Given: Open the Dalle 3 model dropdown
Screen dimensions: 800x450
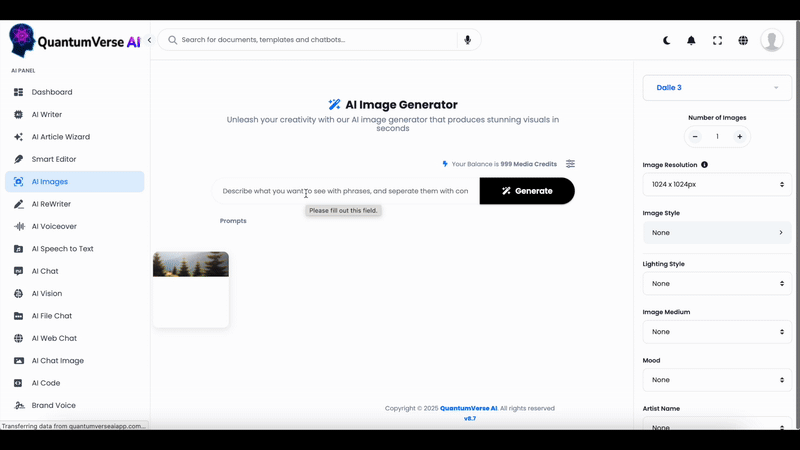Looking at the screenshot, I should pos(716,88).
